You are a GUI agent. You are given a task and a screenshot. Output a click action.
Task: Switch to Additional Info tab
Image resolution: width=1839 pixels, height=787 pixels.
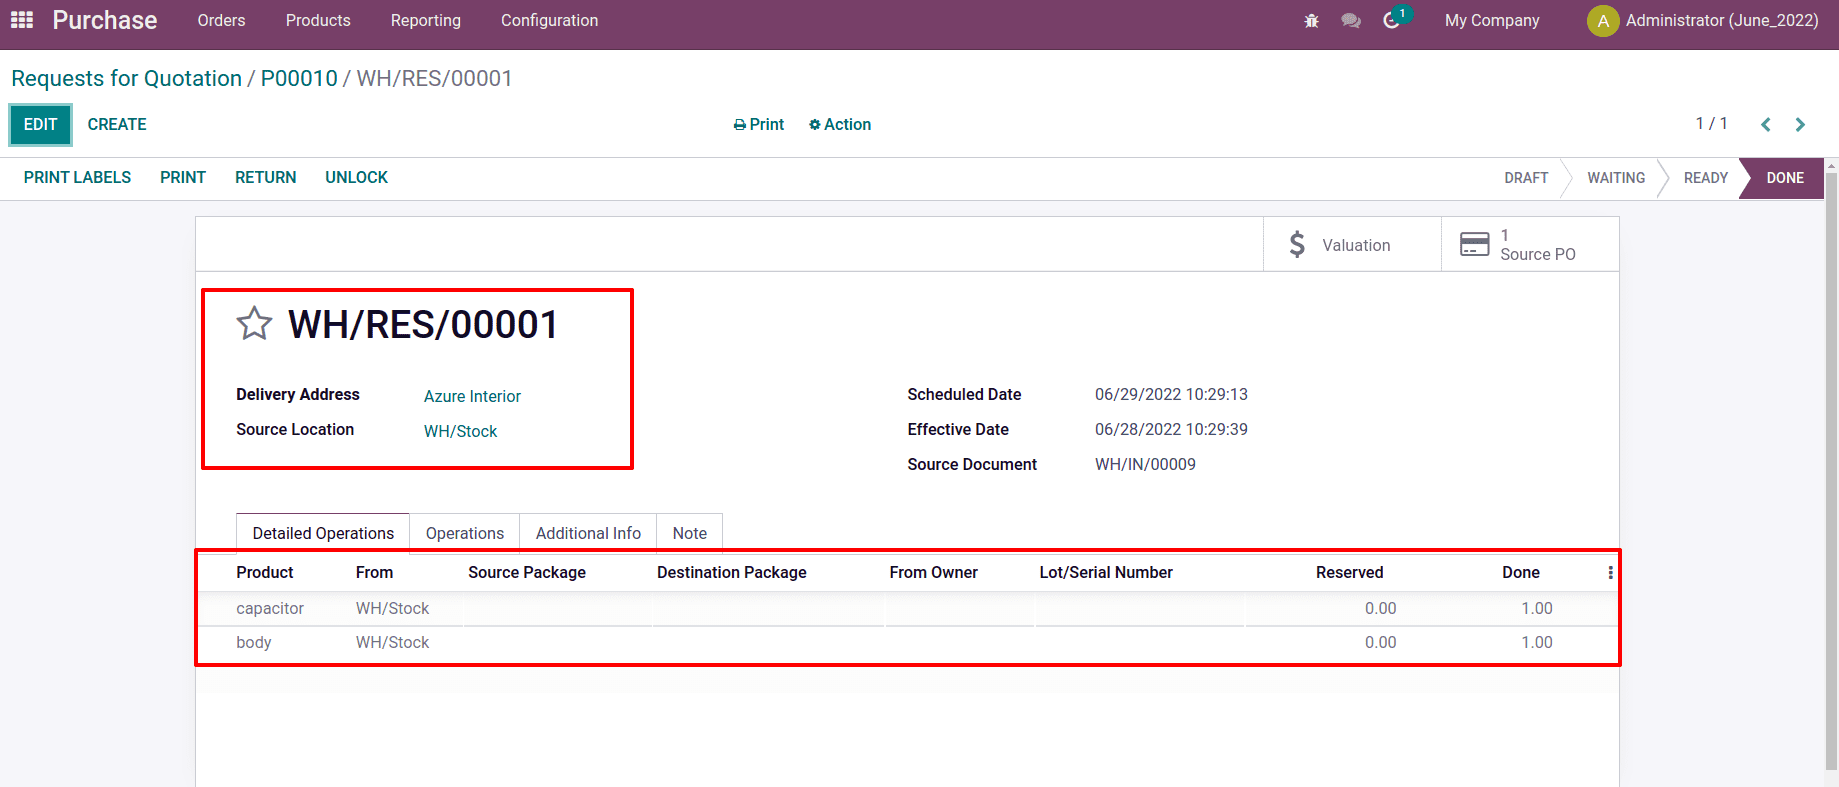coord(588,533)
